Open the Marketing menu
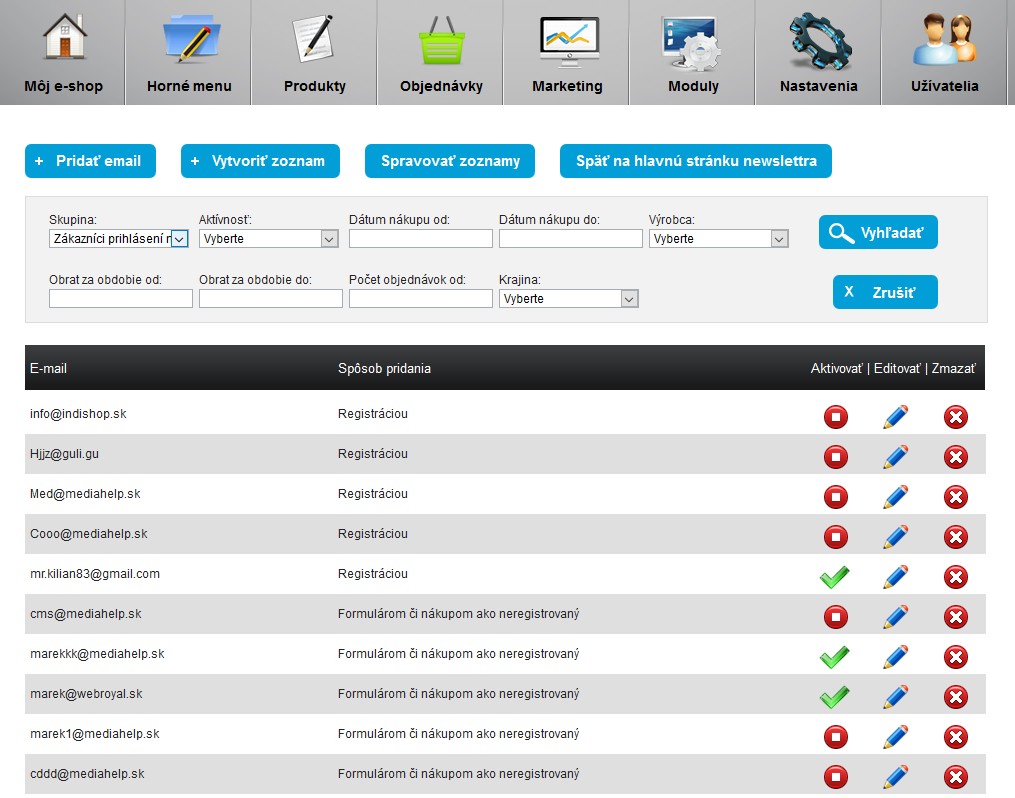The height and width of the screenshot is (798, 1015). pos(567,53)
